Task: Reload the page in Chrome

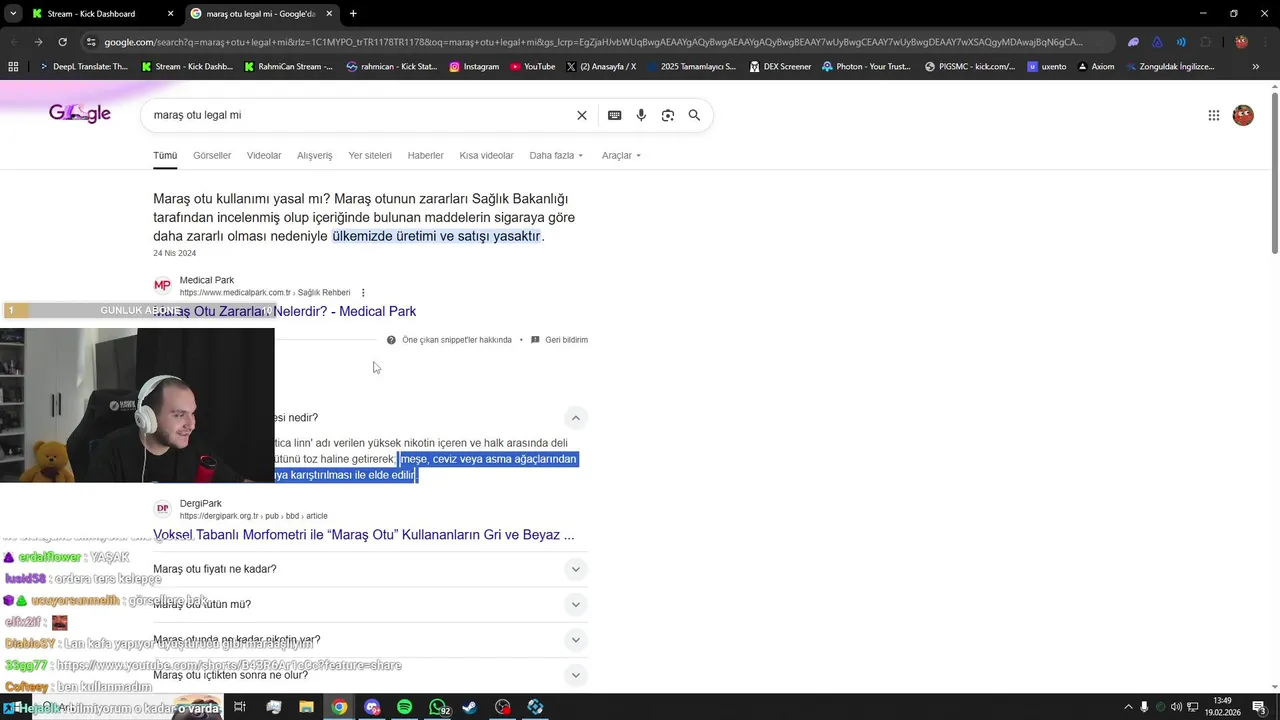Action: (62, 42)
